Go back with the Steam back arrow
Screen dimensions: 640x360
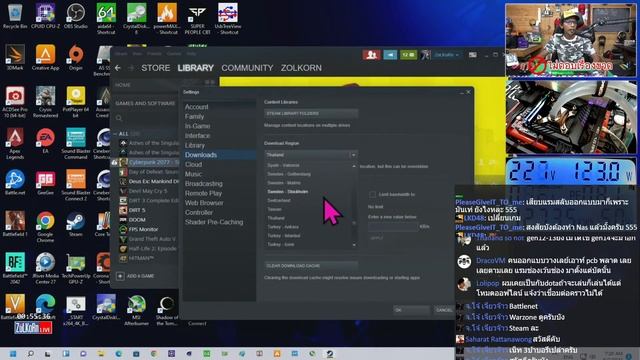(x=118, y=68)
